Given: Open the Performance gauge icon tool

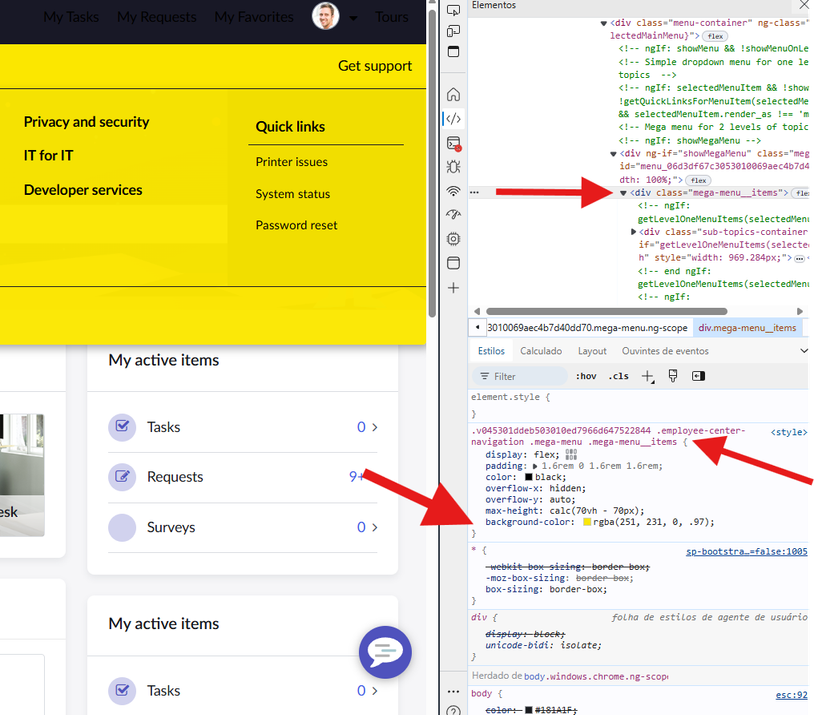Looking at the screenshot, I should click(453, 214).
